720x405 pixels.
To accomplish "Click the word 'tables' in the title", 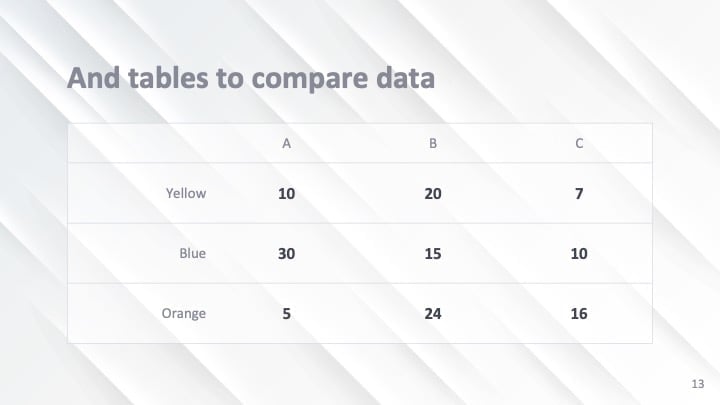I will (x=168, y=78).
